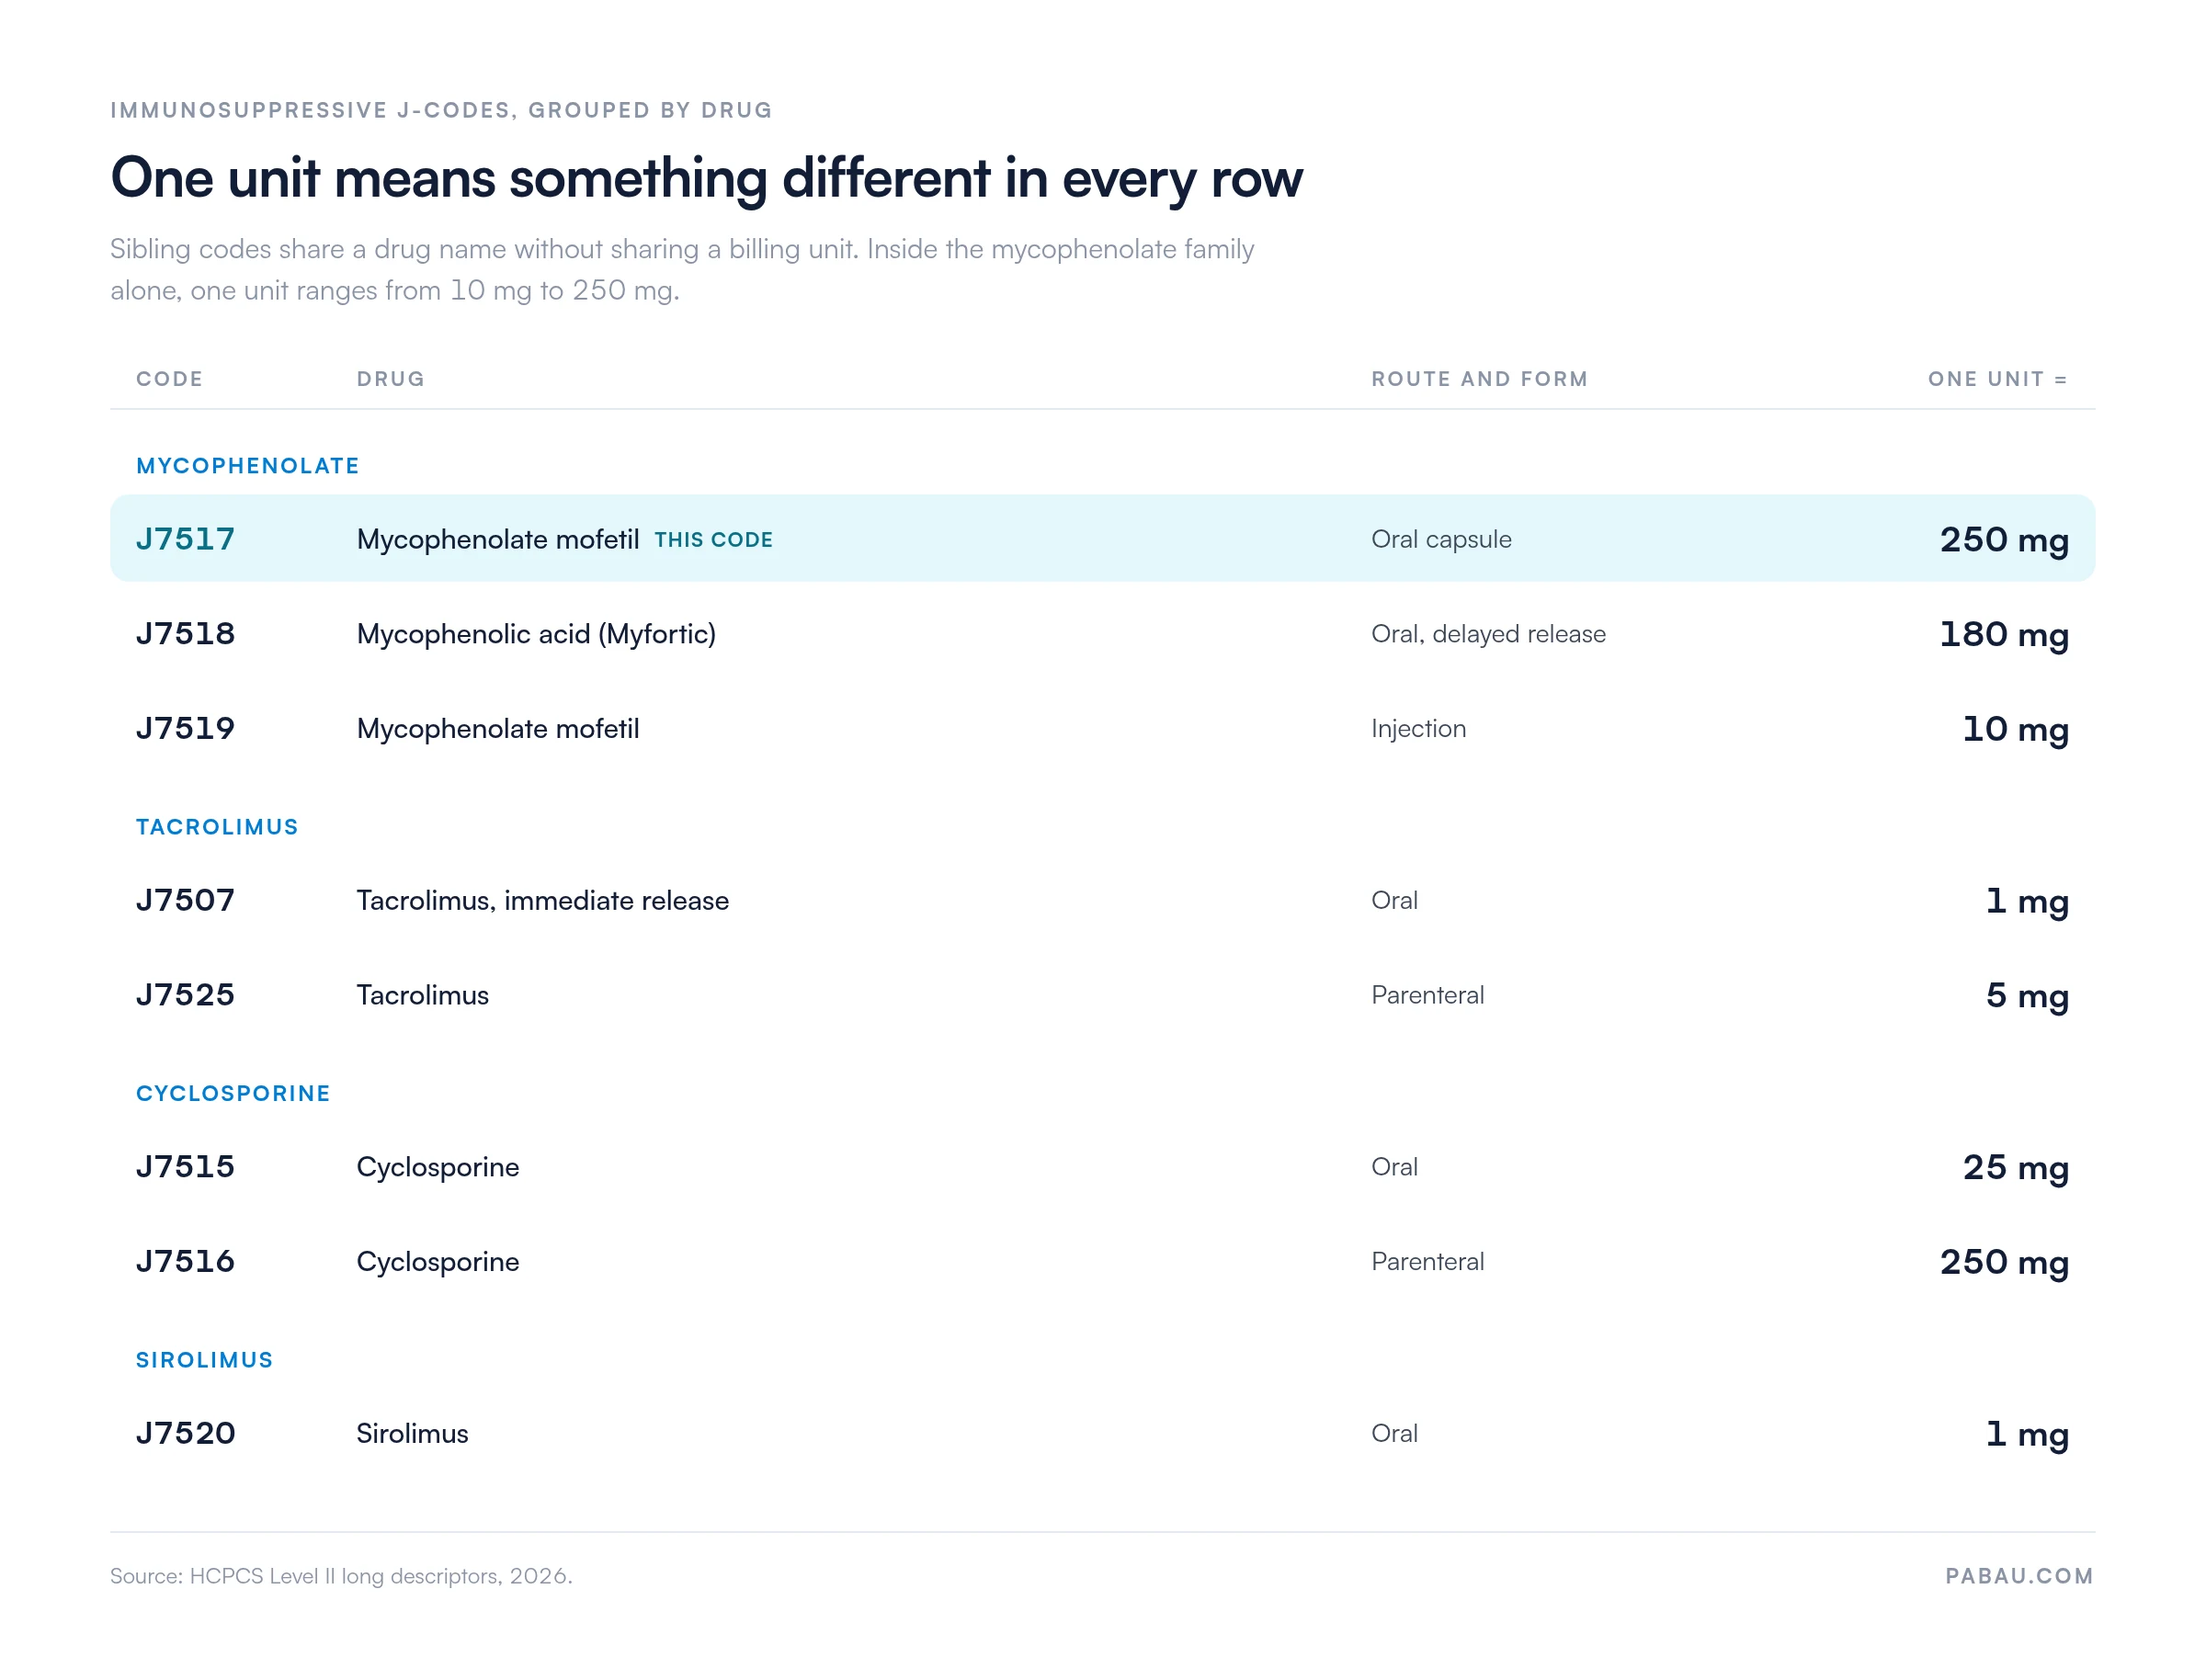Click the ONE UNIT = column header
Screen dimensions: 2206x1680
coord(1996,379)
